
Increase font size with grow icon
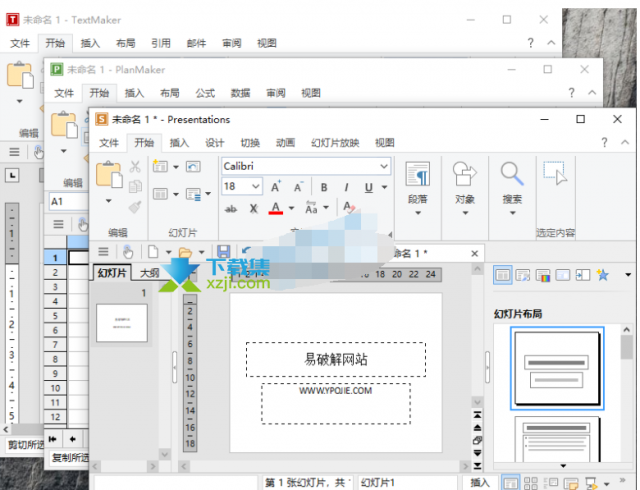coord(276,187)
